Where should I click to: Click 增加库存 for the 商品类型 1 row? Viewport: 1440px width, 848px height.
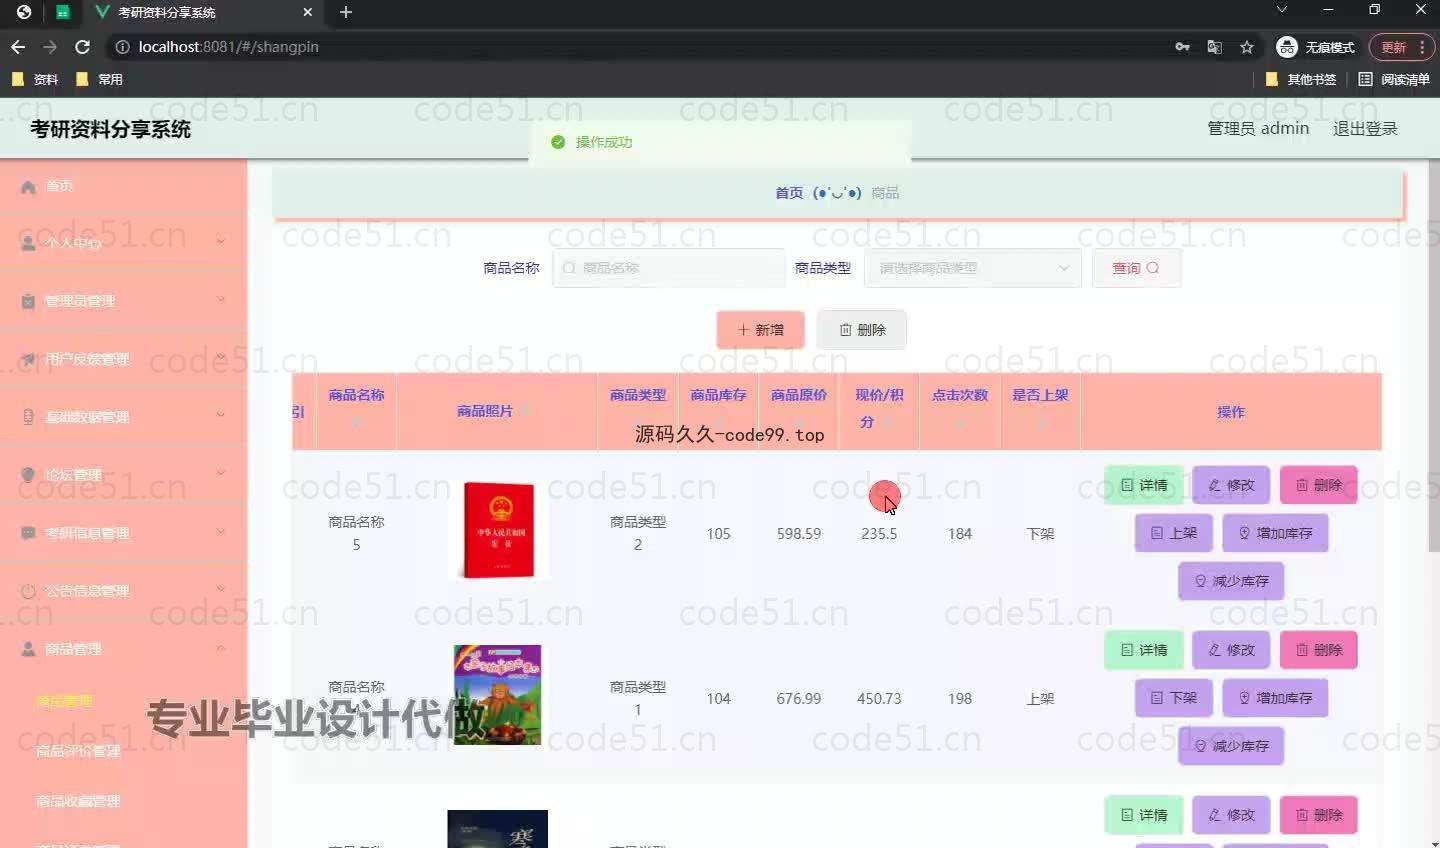pos(1275,698)
